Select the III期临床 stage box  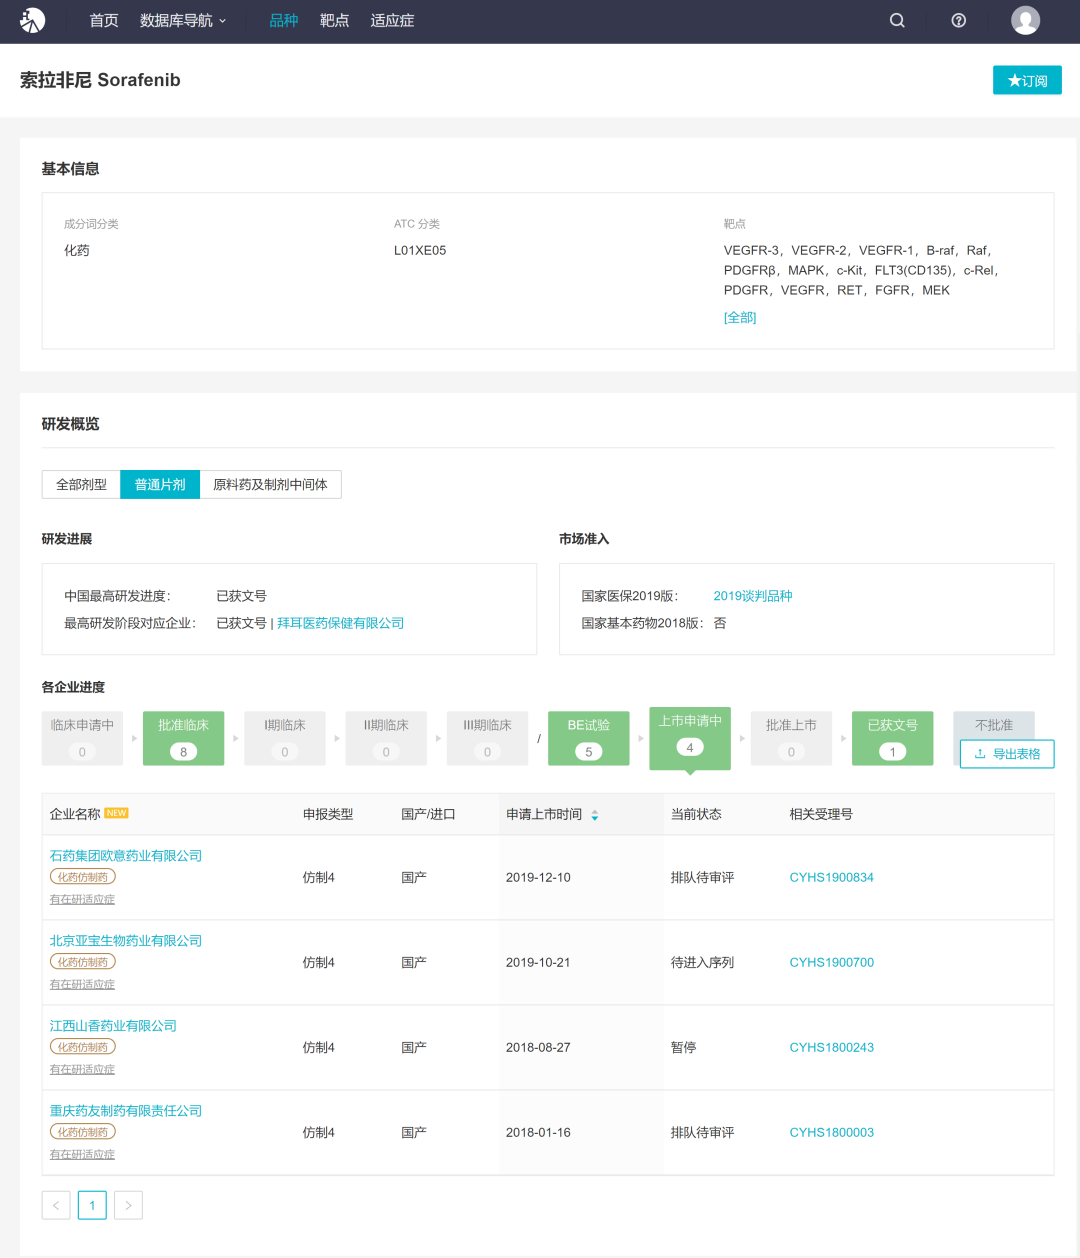click(487, 738)
